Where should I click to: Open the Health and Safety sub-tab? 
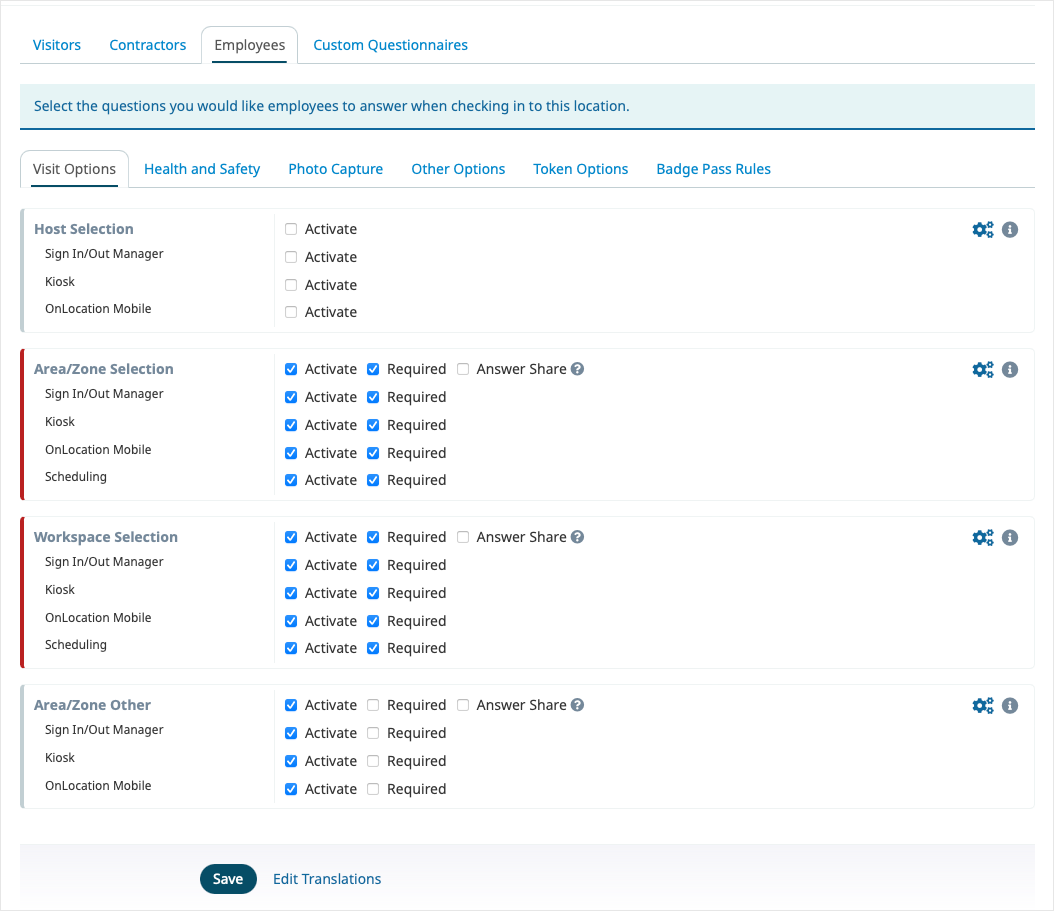coord(202,169)
